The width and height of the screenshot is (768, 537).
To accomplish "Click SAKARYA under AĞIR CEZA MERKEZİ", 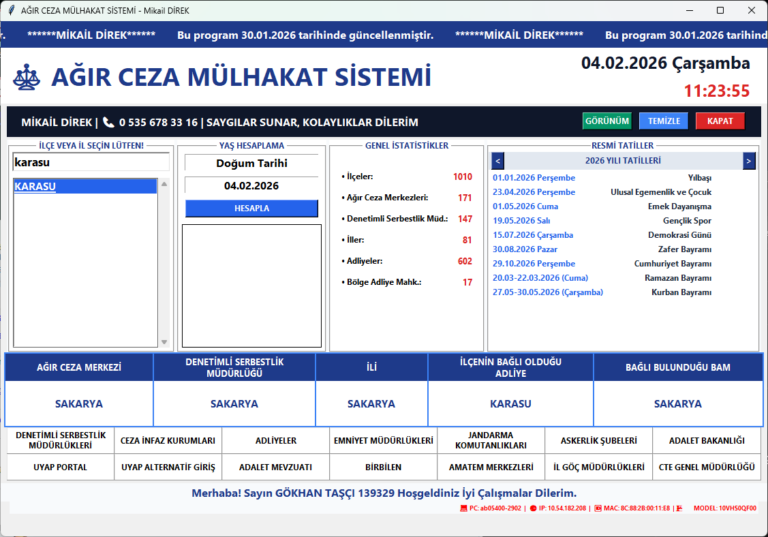I will 79,404.
